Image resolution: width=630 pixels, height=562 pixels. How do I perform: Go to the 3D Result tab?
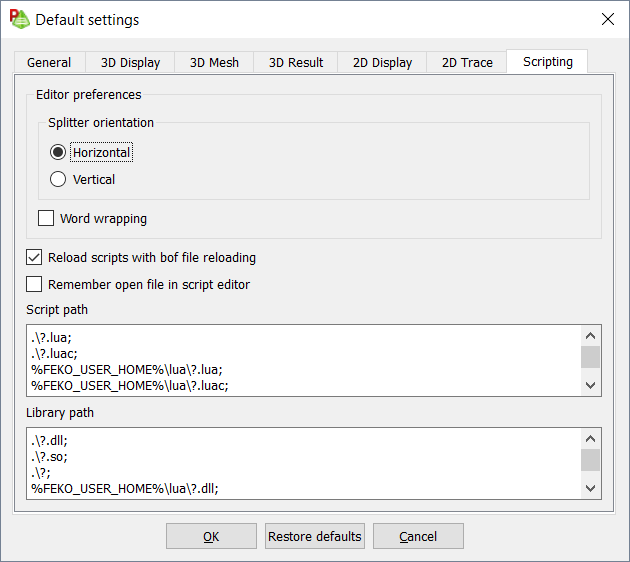296,62
